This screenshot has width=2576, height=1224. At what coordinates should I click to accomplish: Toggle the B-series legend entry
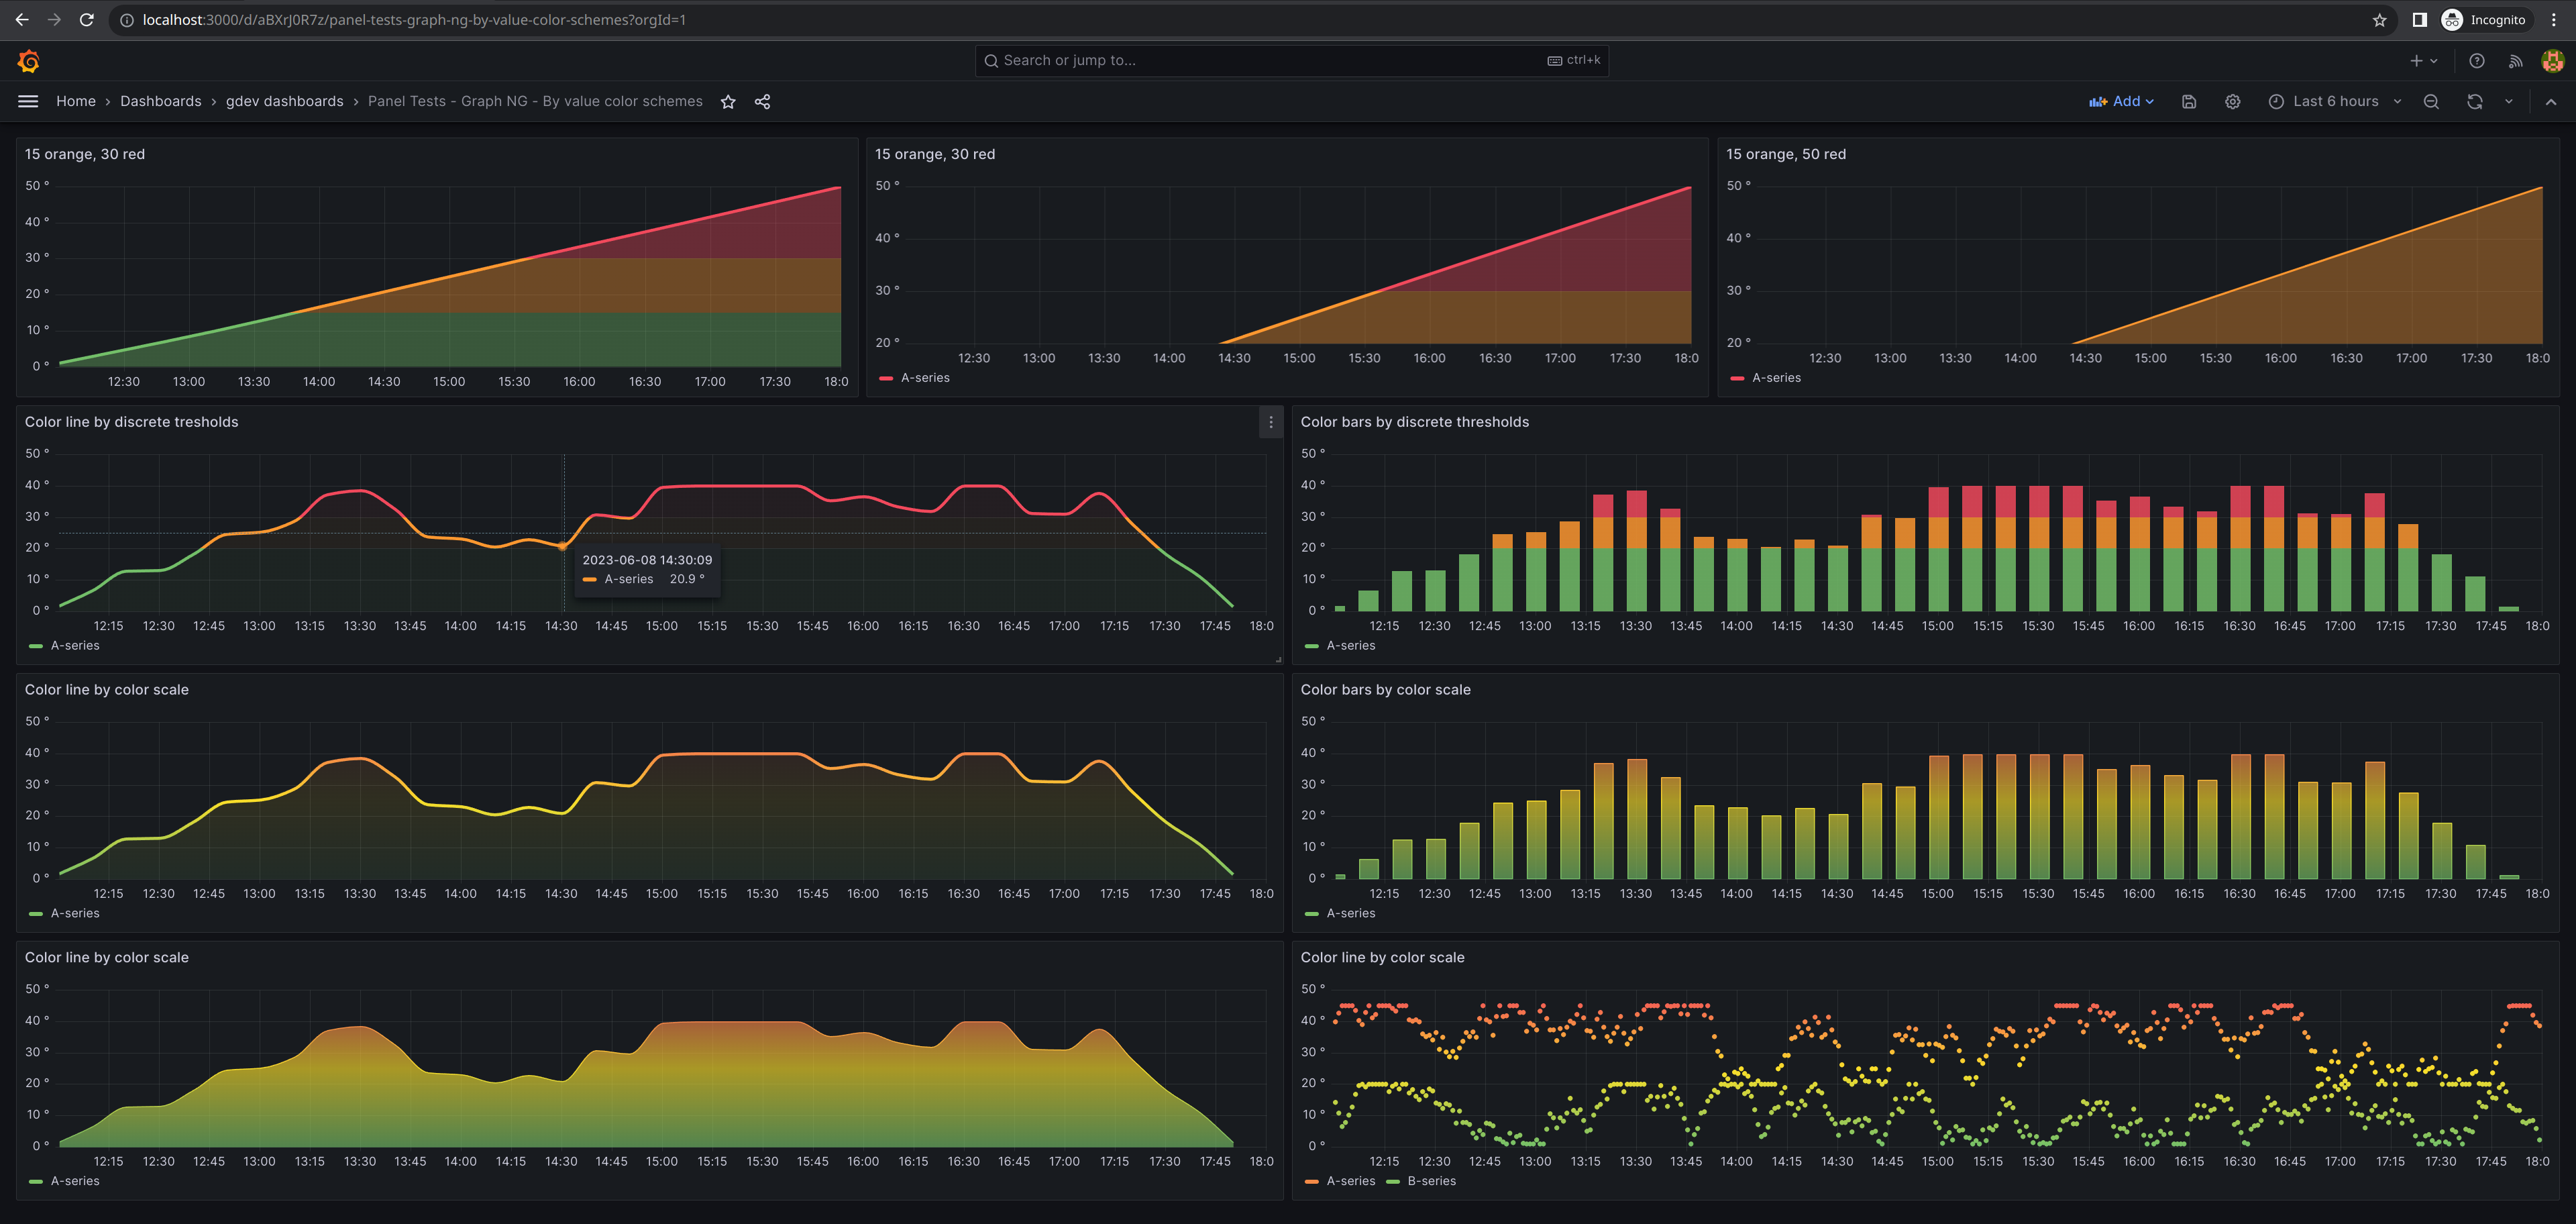(x=1432, y=1180)
